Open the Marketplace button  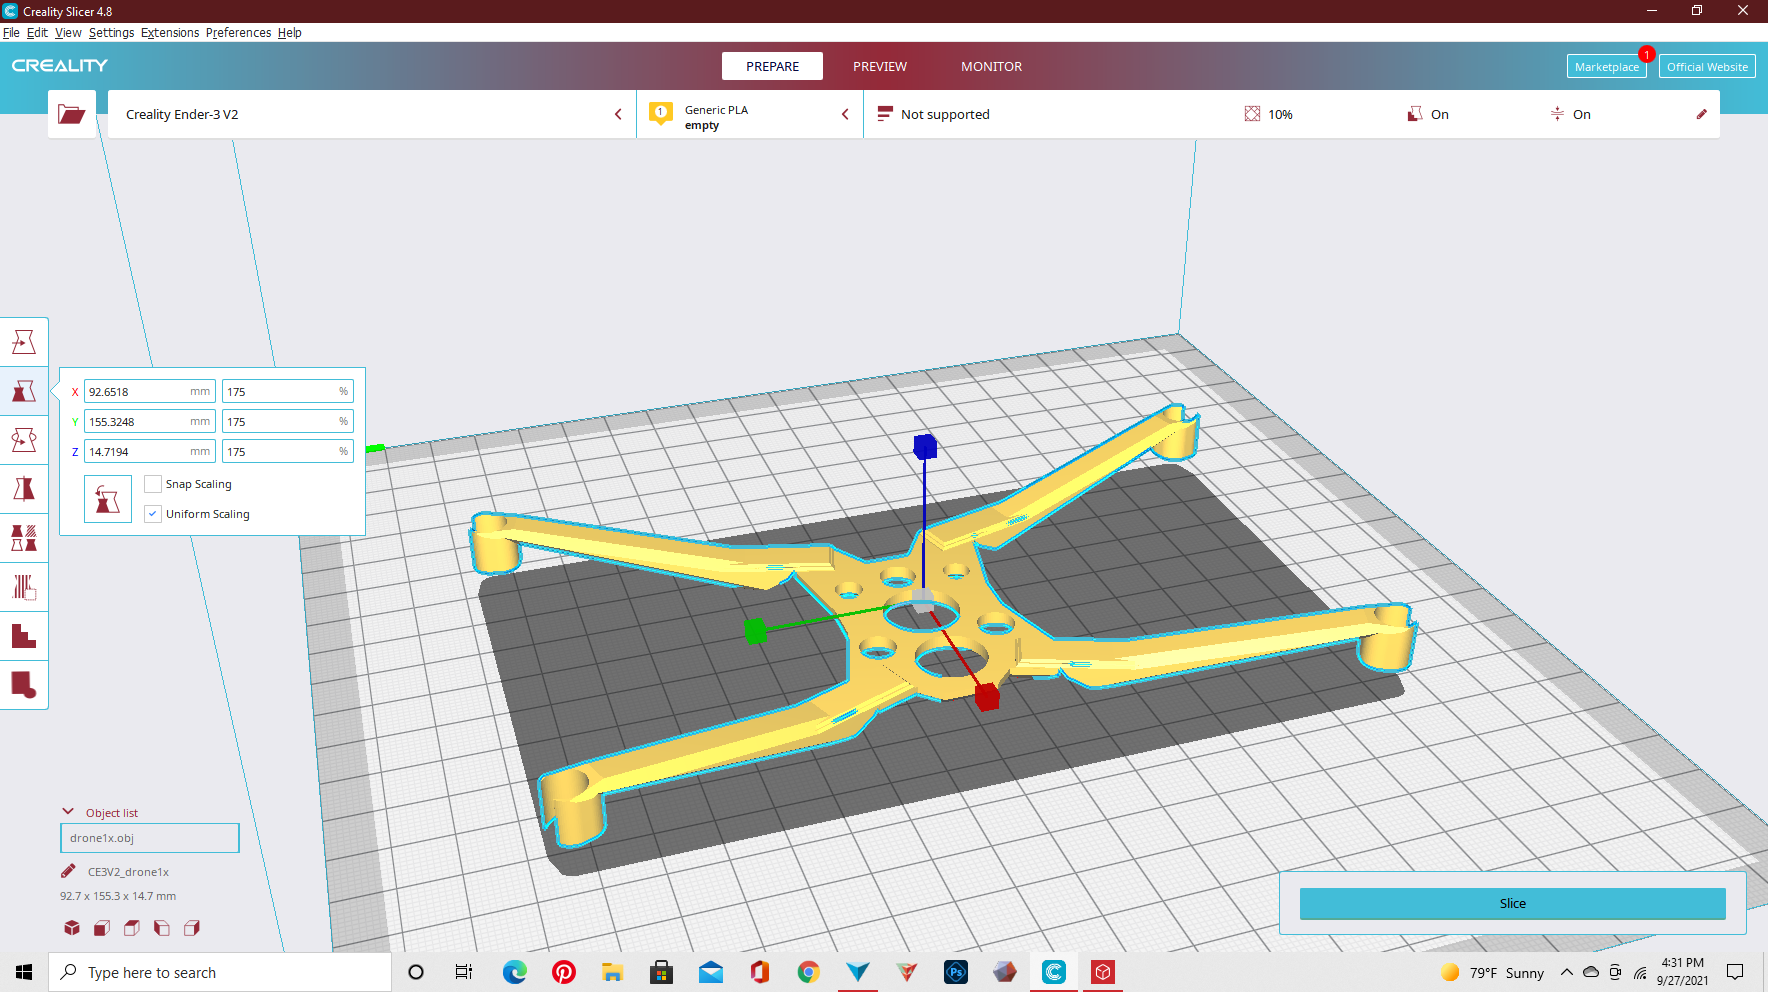tap(1606, 67)
